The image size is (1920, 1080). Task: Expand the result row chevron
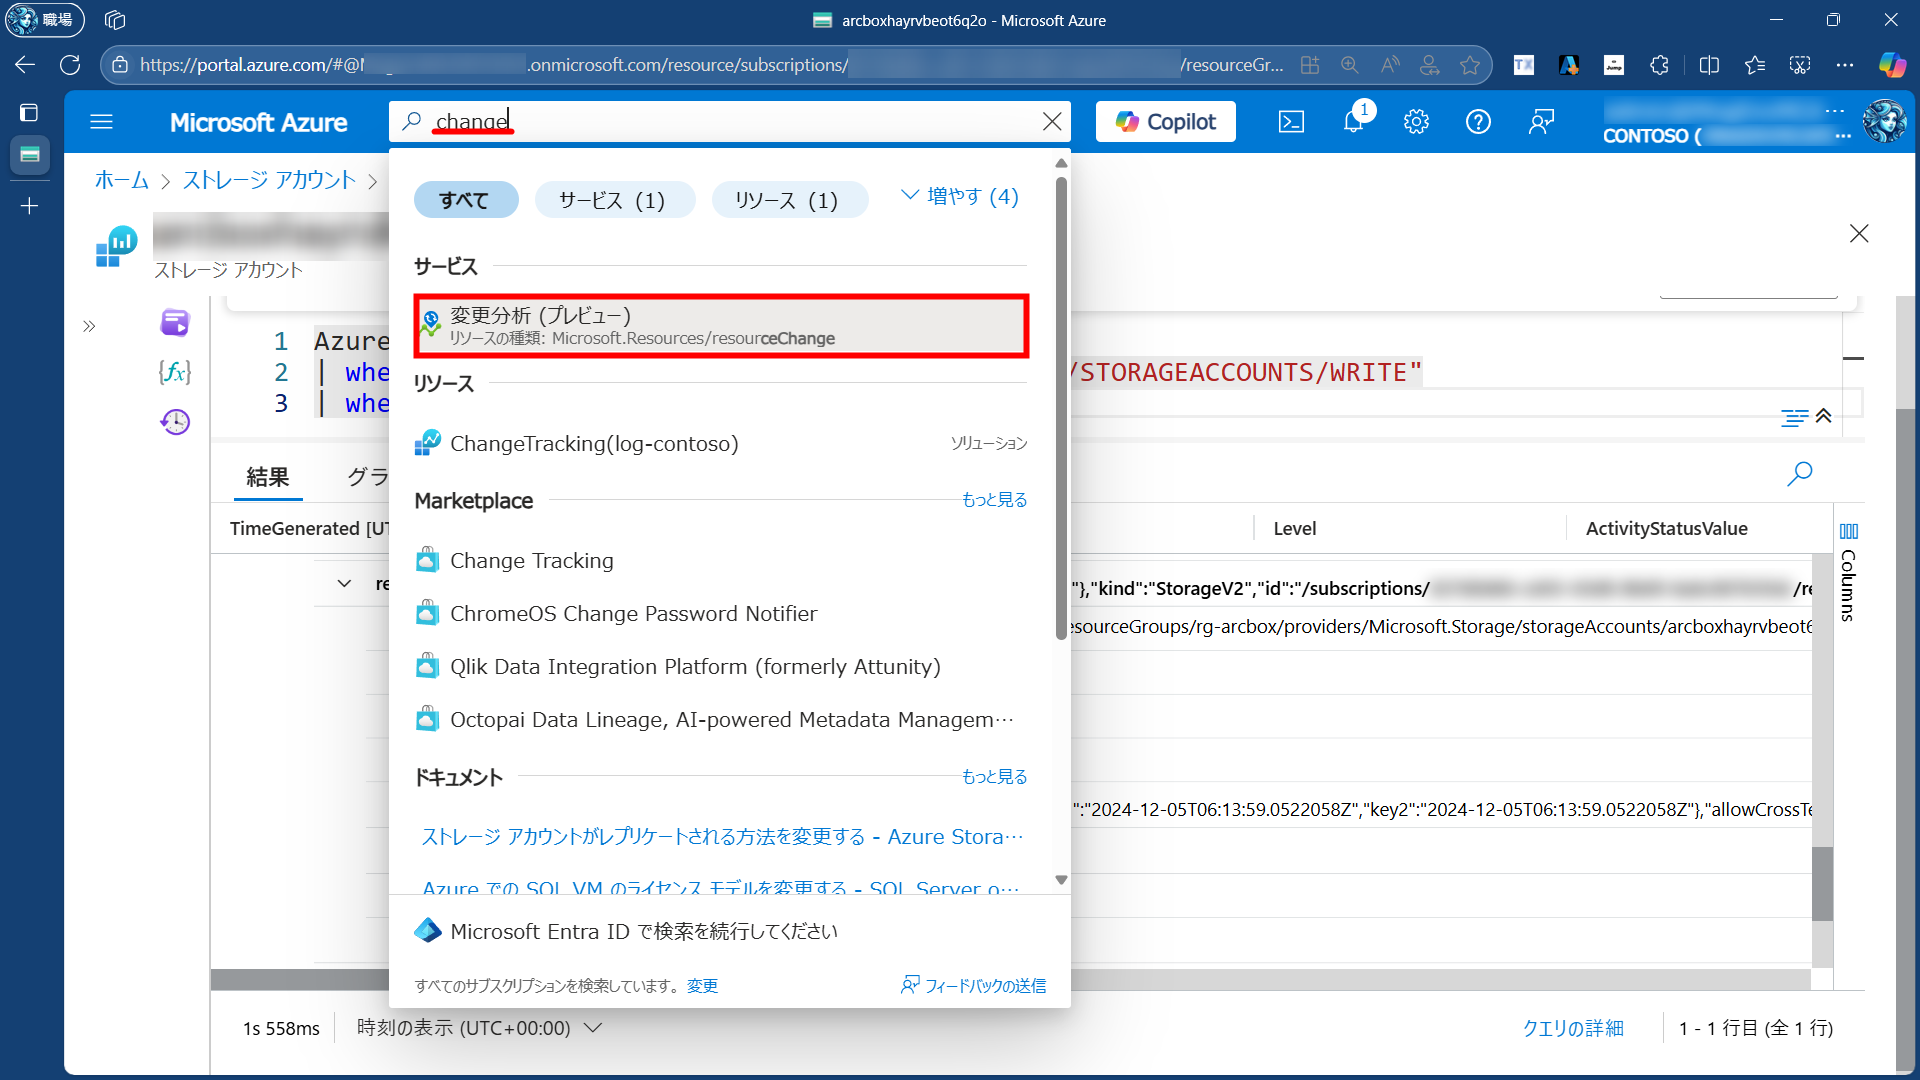[x=344, y=584]
